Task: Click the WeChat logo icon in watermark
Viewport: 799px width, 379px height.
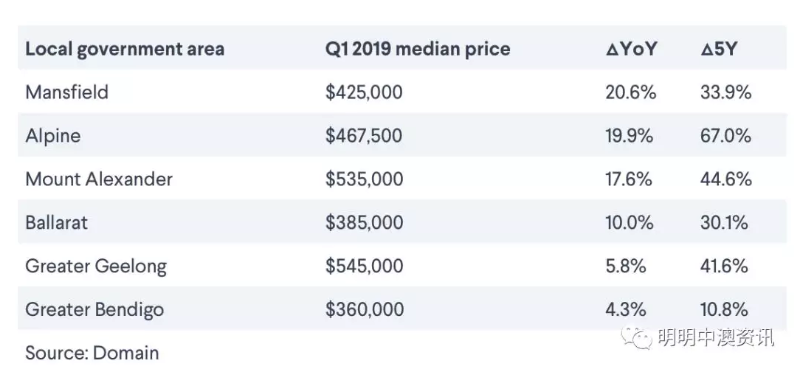Action: [x=636, y=338]
